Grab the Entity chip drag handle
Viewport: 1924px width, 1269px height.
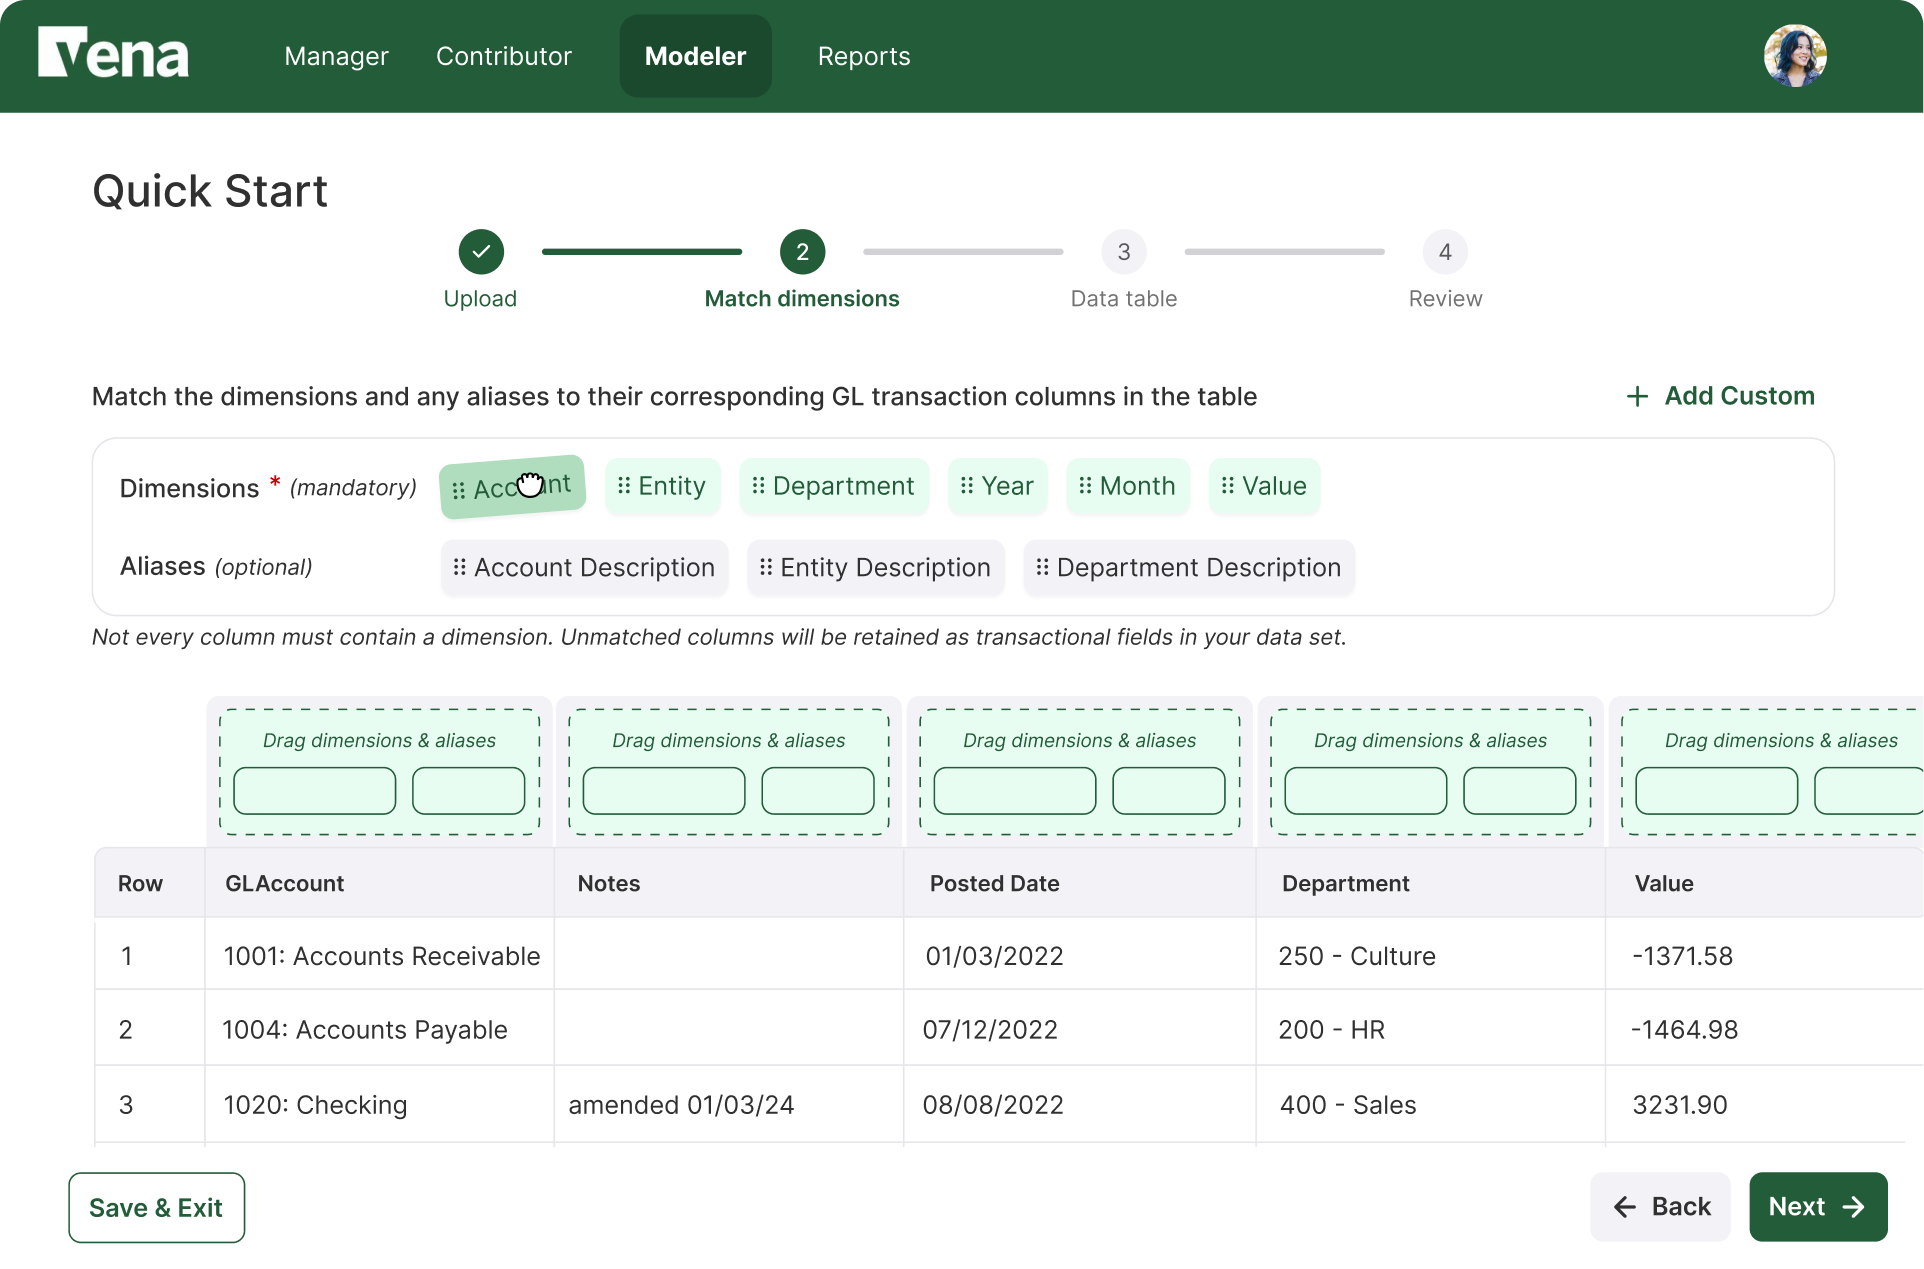(x=624, y=486)
